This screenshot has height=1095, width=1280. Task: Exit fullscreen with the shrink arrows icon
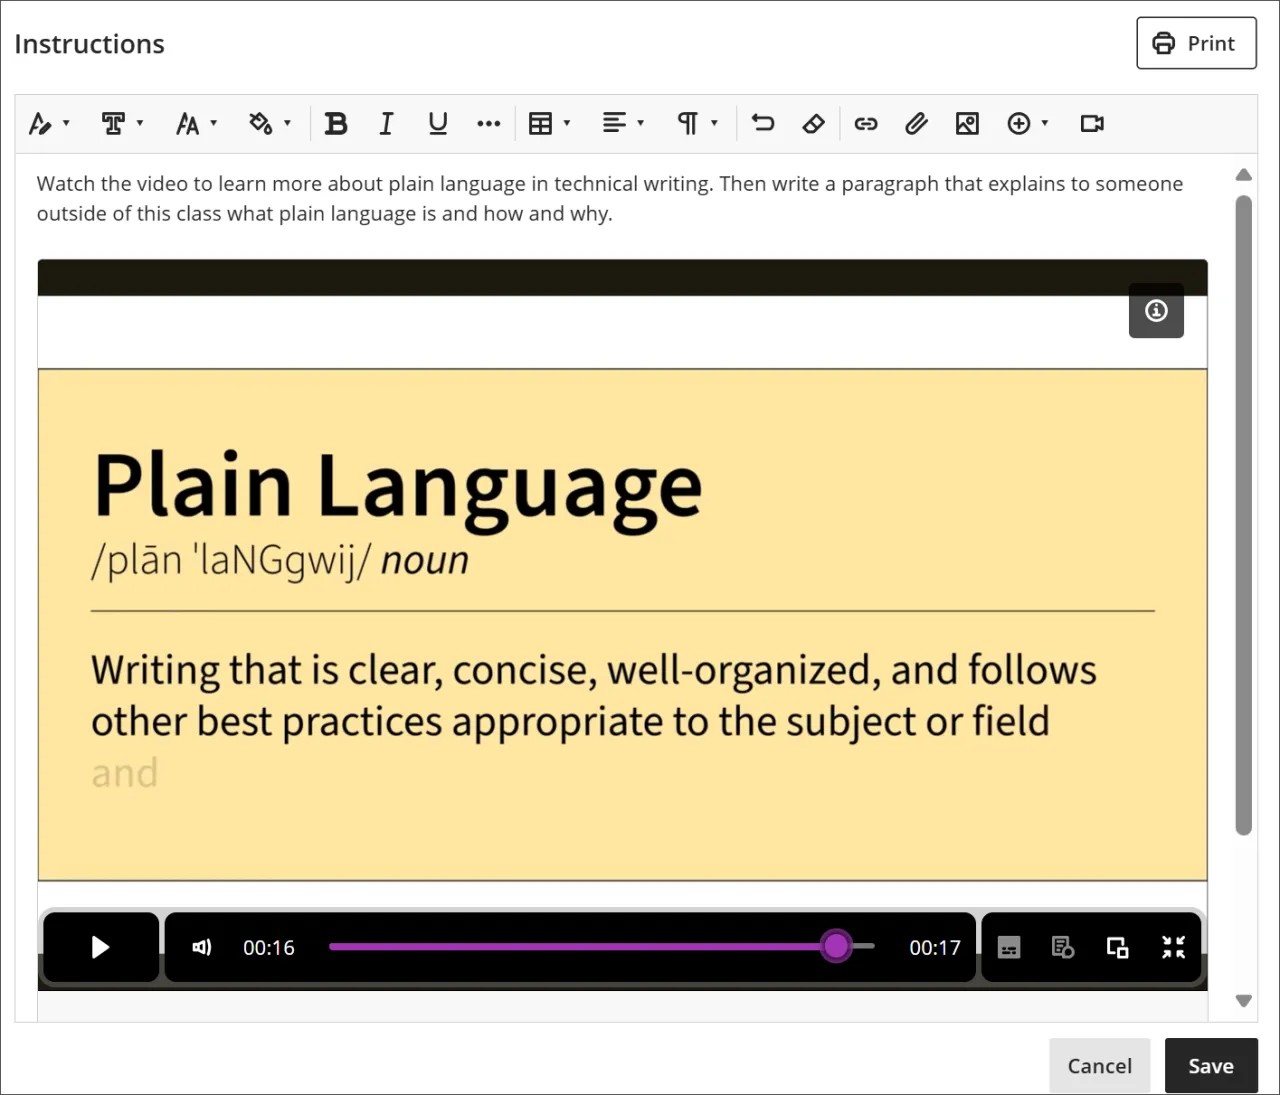tap(1174, 947)
